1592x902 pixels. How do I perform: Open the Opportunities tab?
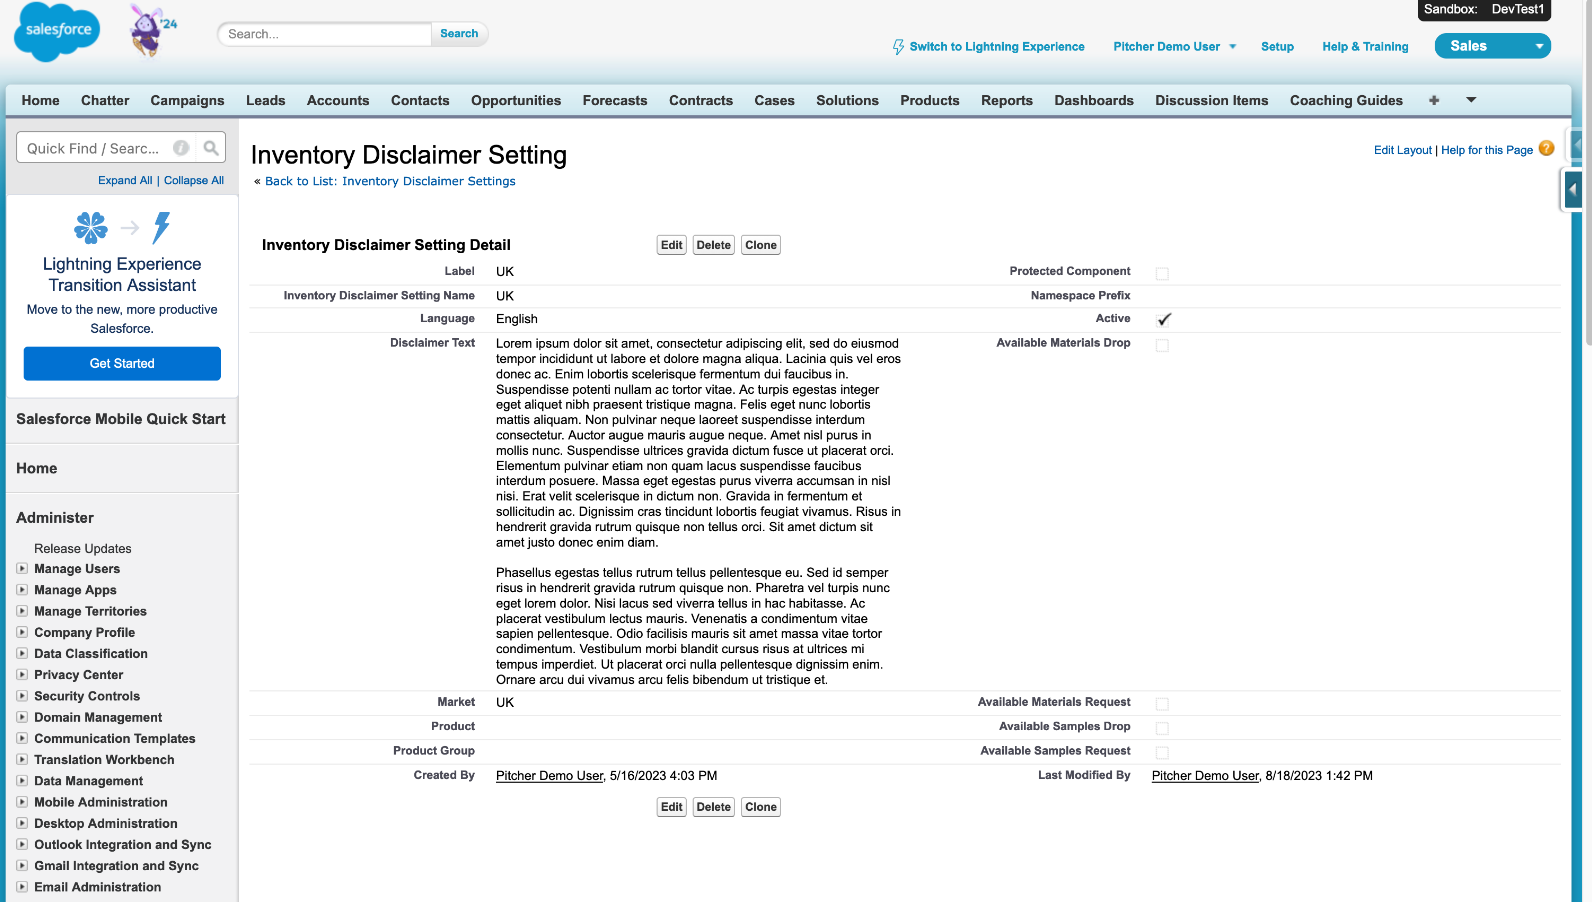[x=516, y=100]
